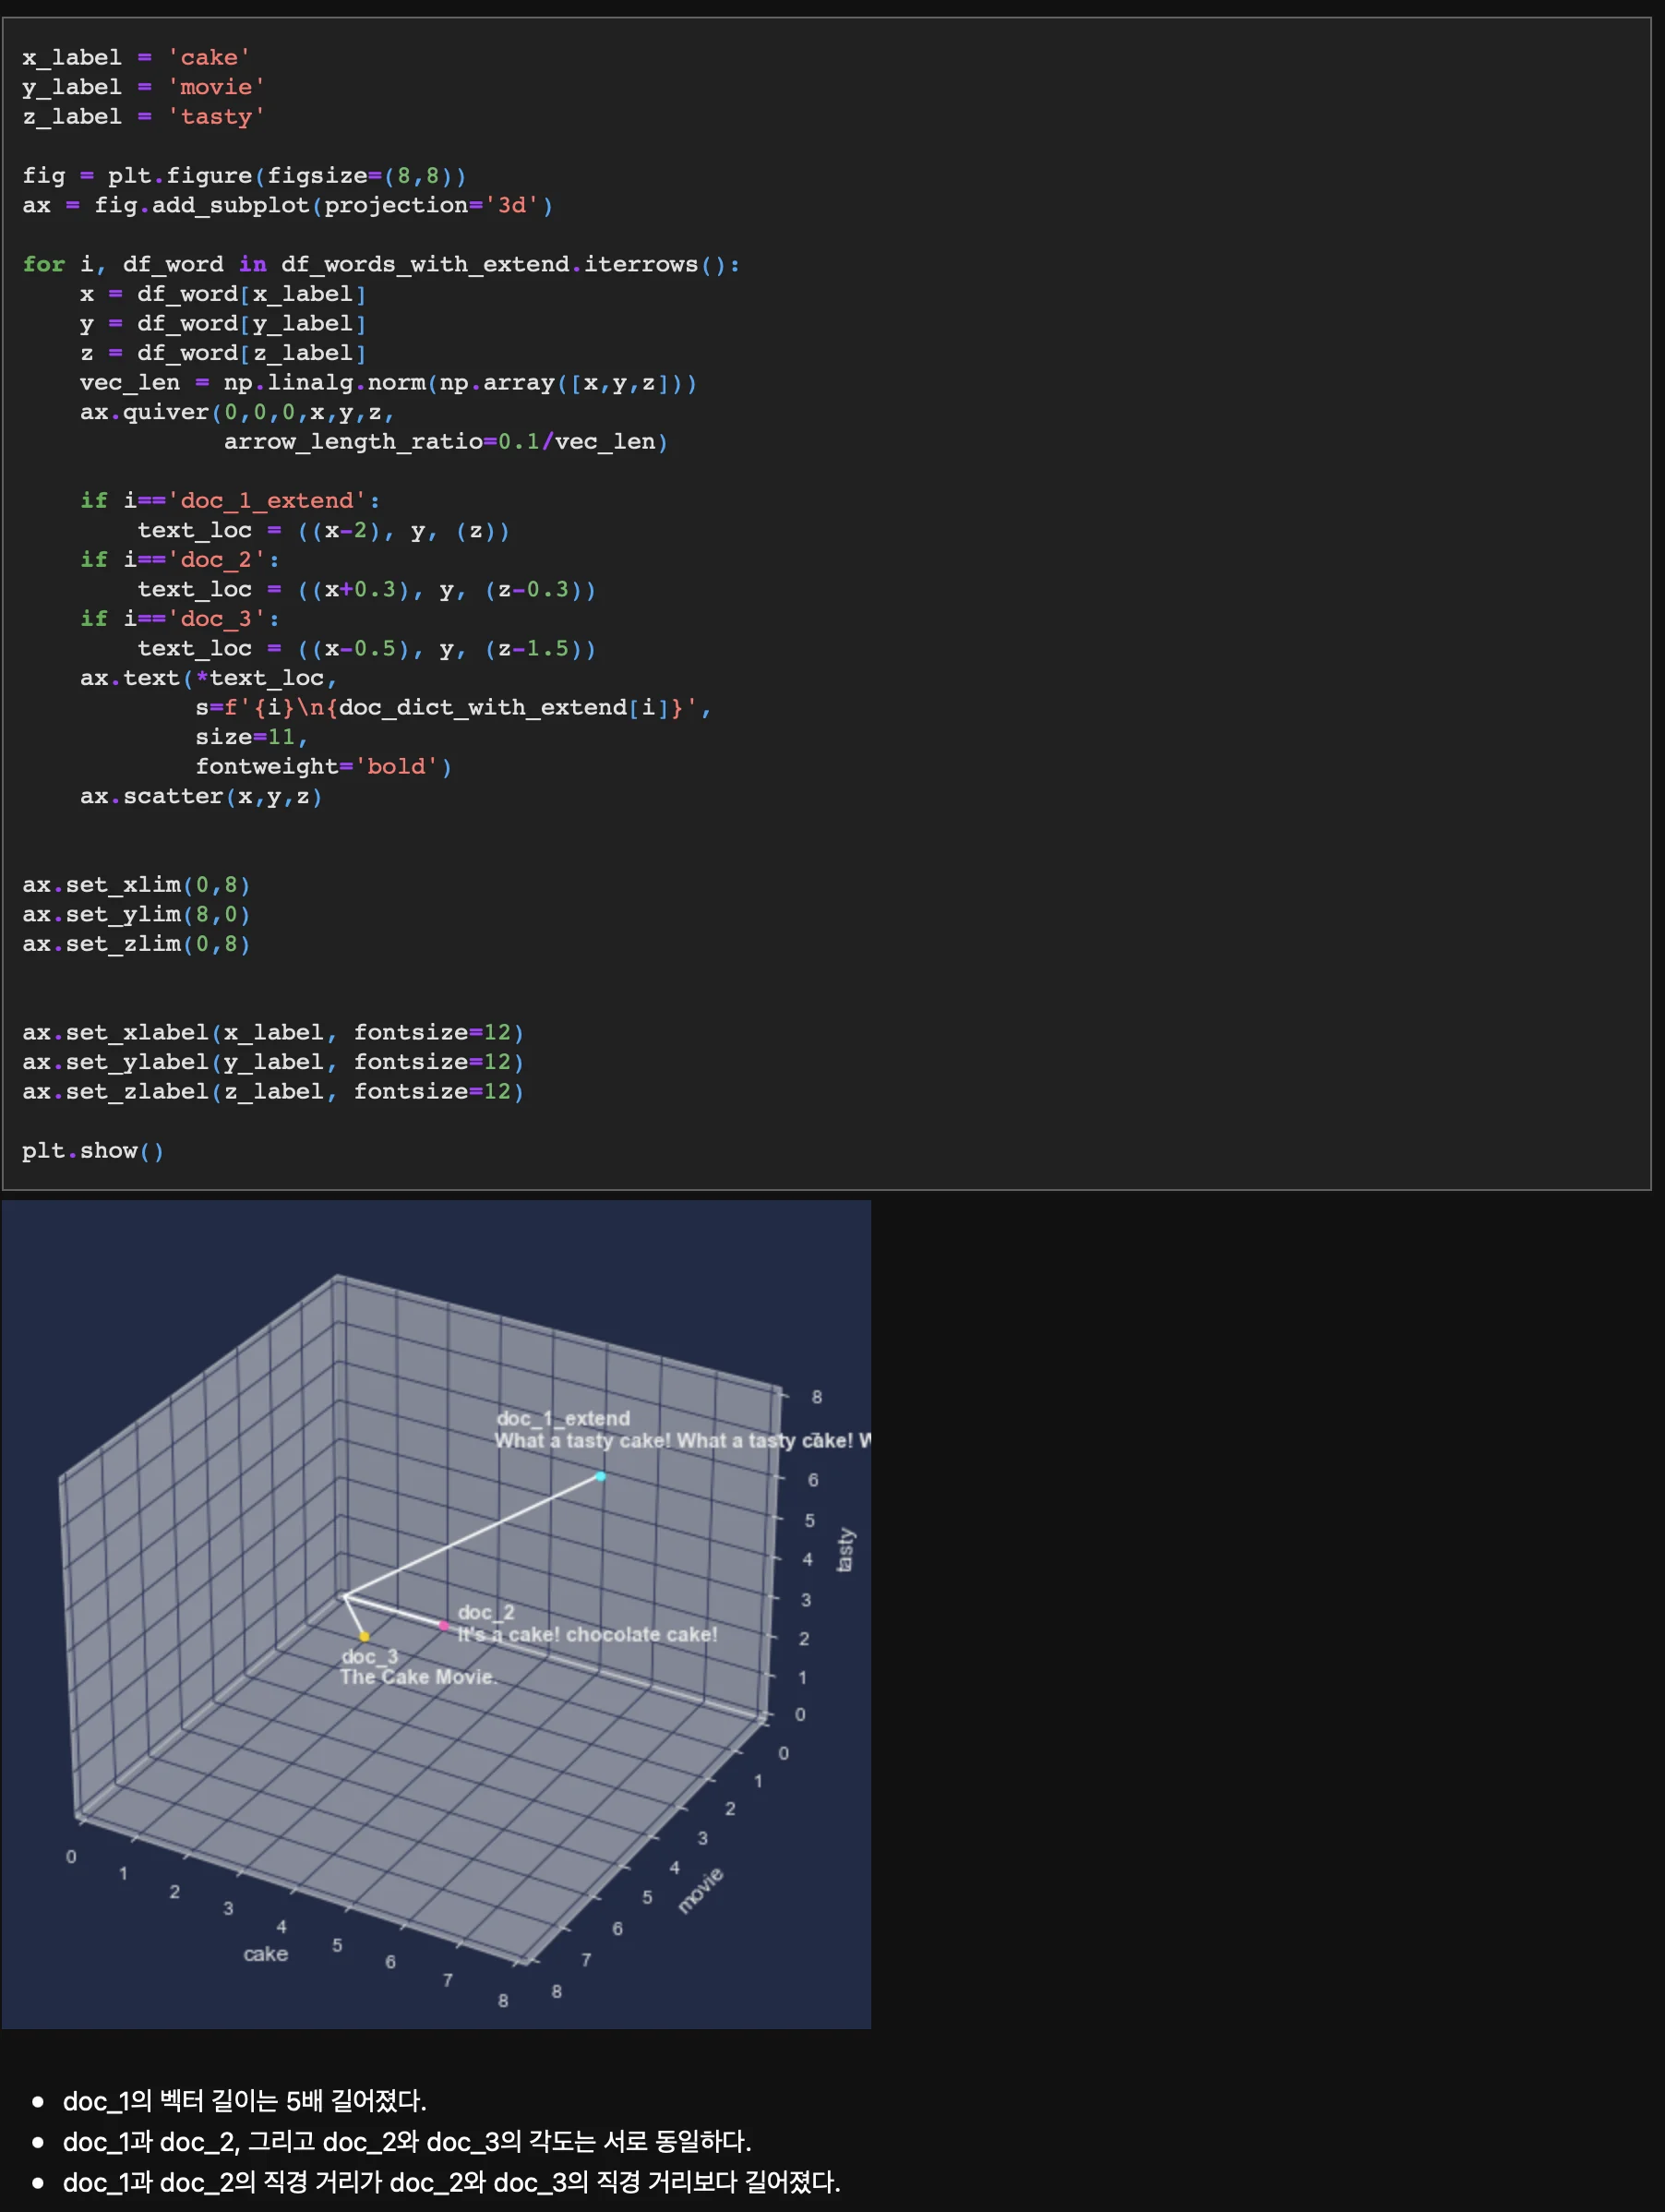Click the yellow doc_3 marker in the plot
The image size is (1665, 2212).
click(364, 1637)
